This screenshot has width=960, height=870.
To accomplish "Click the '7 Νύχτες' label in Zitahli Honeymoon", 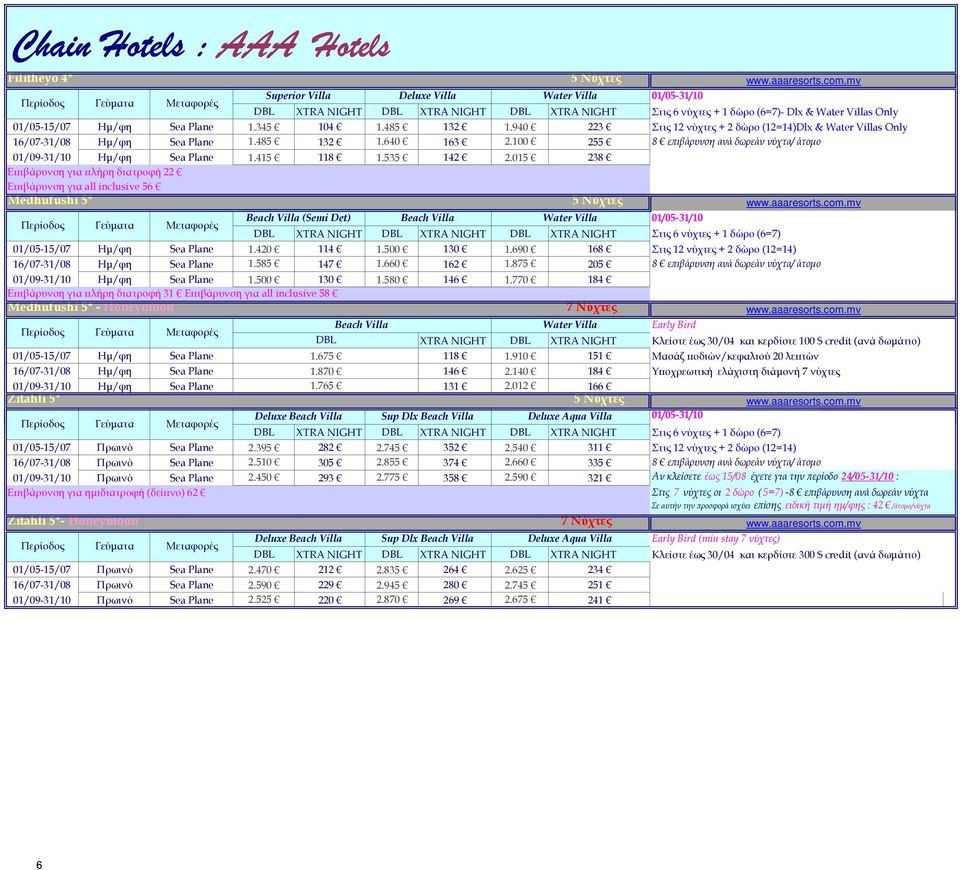I will (x=587, y=521).
